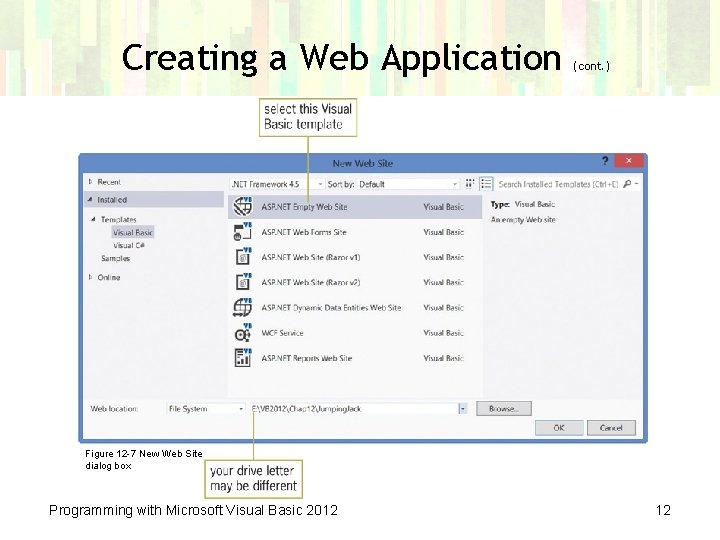This screenshot has height=540, width=720.
Task: Collapse the Templates tree node
Action: coord(93,219)
